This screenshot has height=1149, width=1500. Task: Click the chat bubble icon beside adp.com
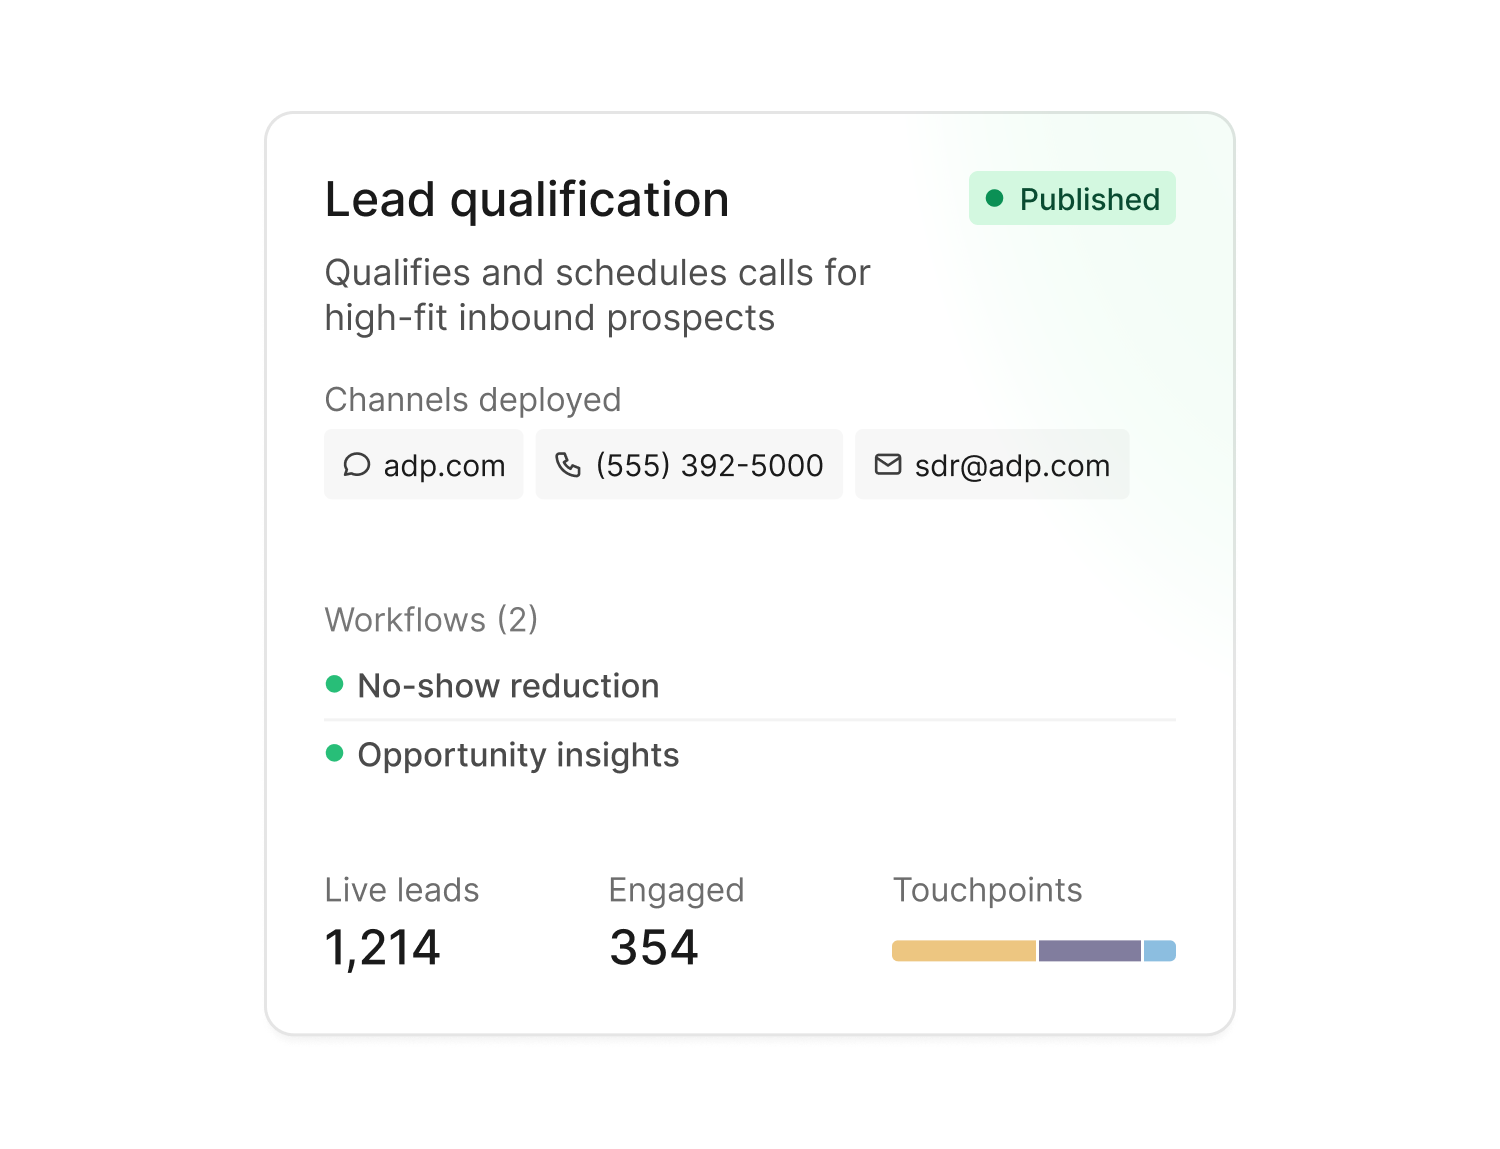357,465
